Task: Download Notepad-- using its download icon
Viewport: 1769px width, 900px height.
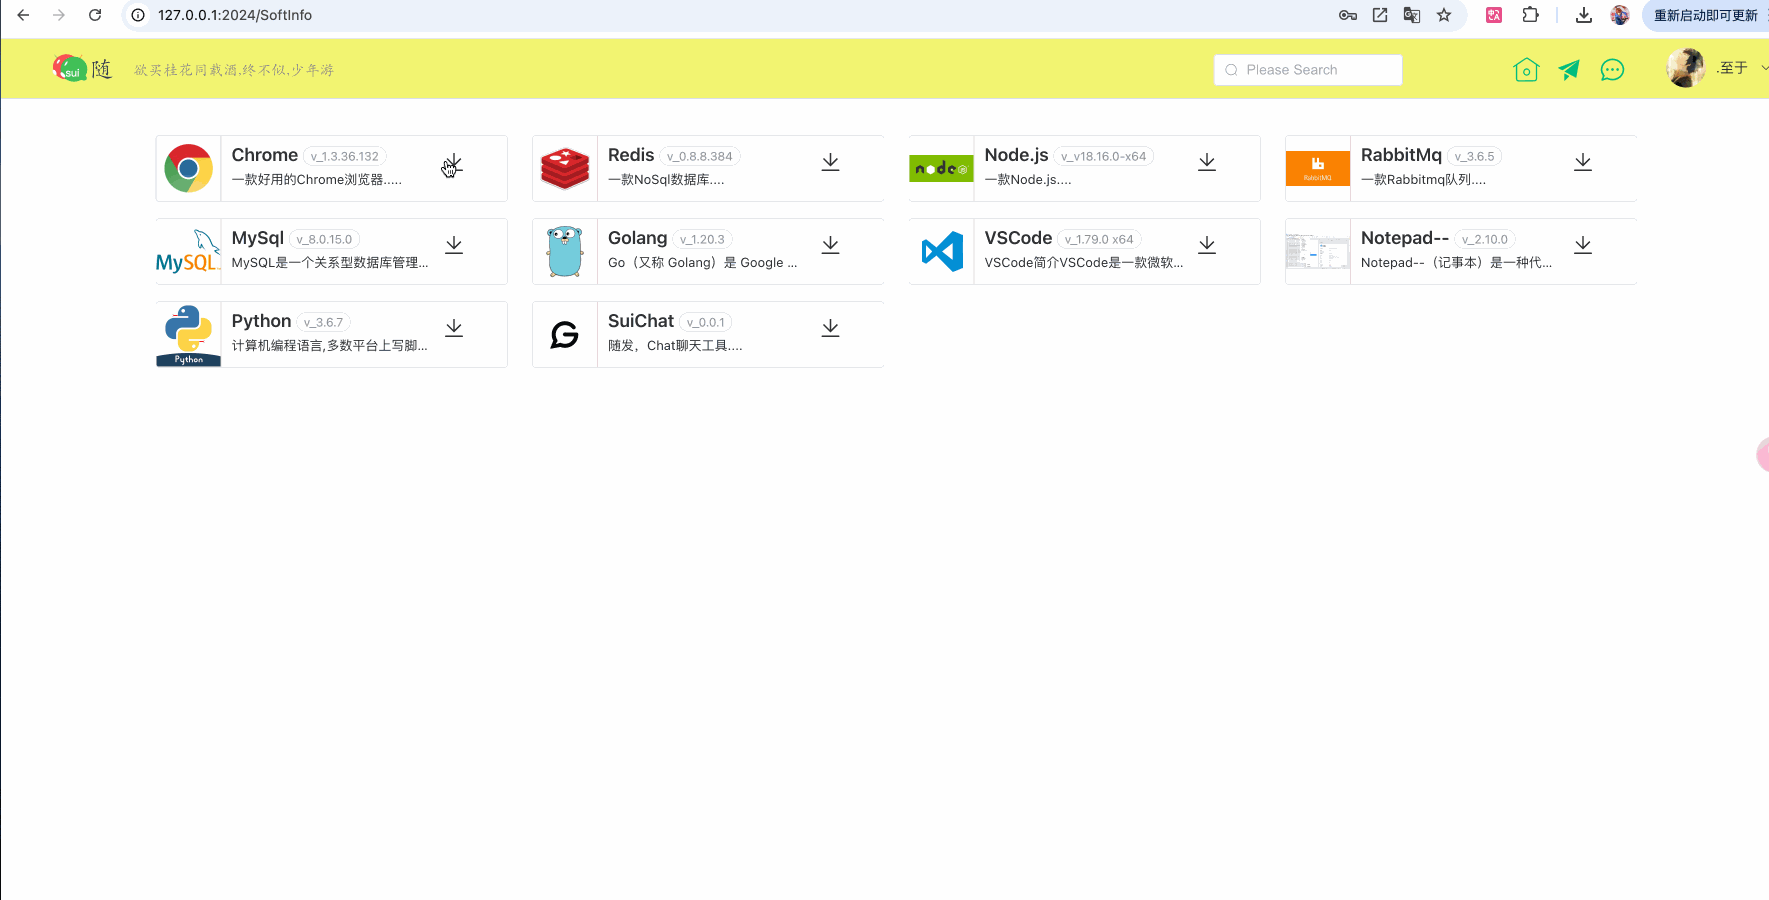Action: (1583, 245)
